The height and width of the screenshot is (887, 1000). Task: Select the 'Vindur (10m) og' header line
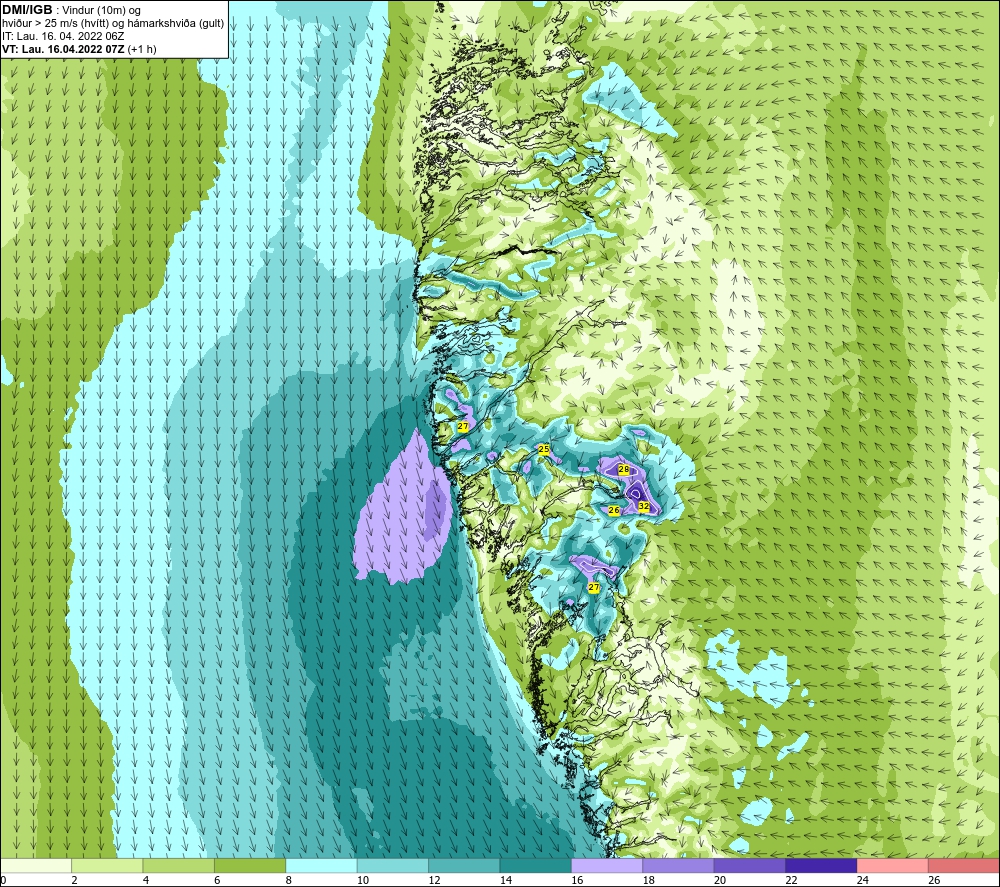(101, 11)
